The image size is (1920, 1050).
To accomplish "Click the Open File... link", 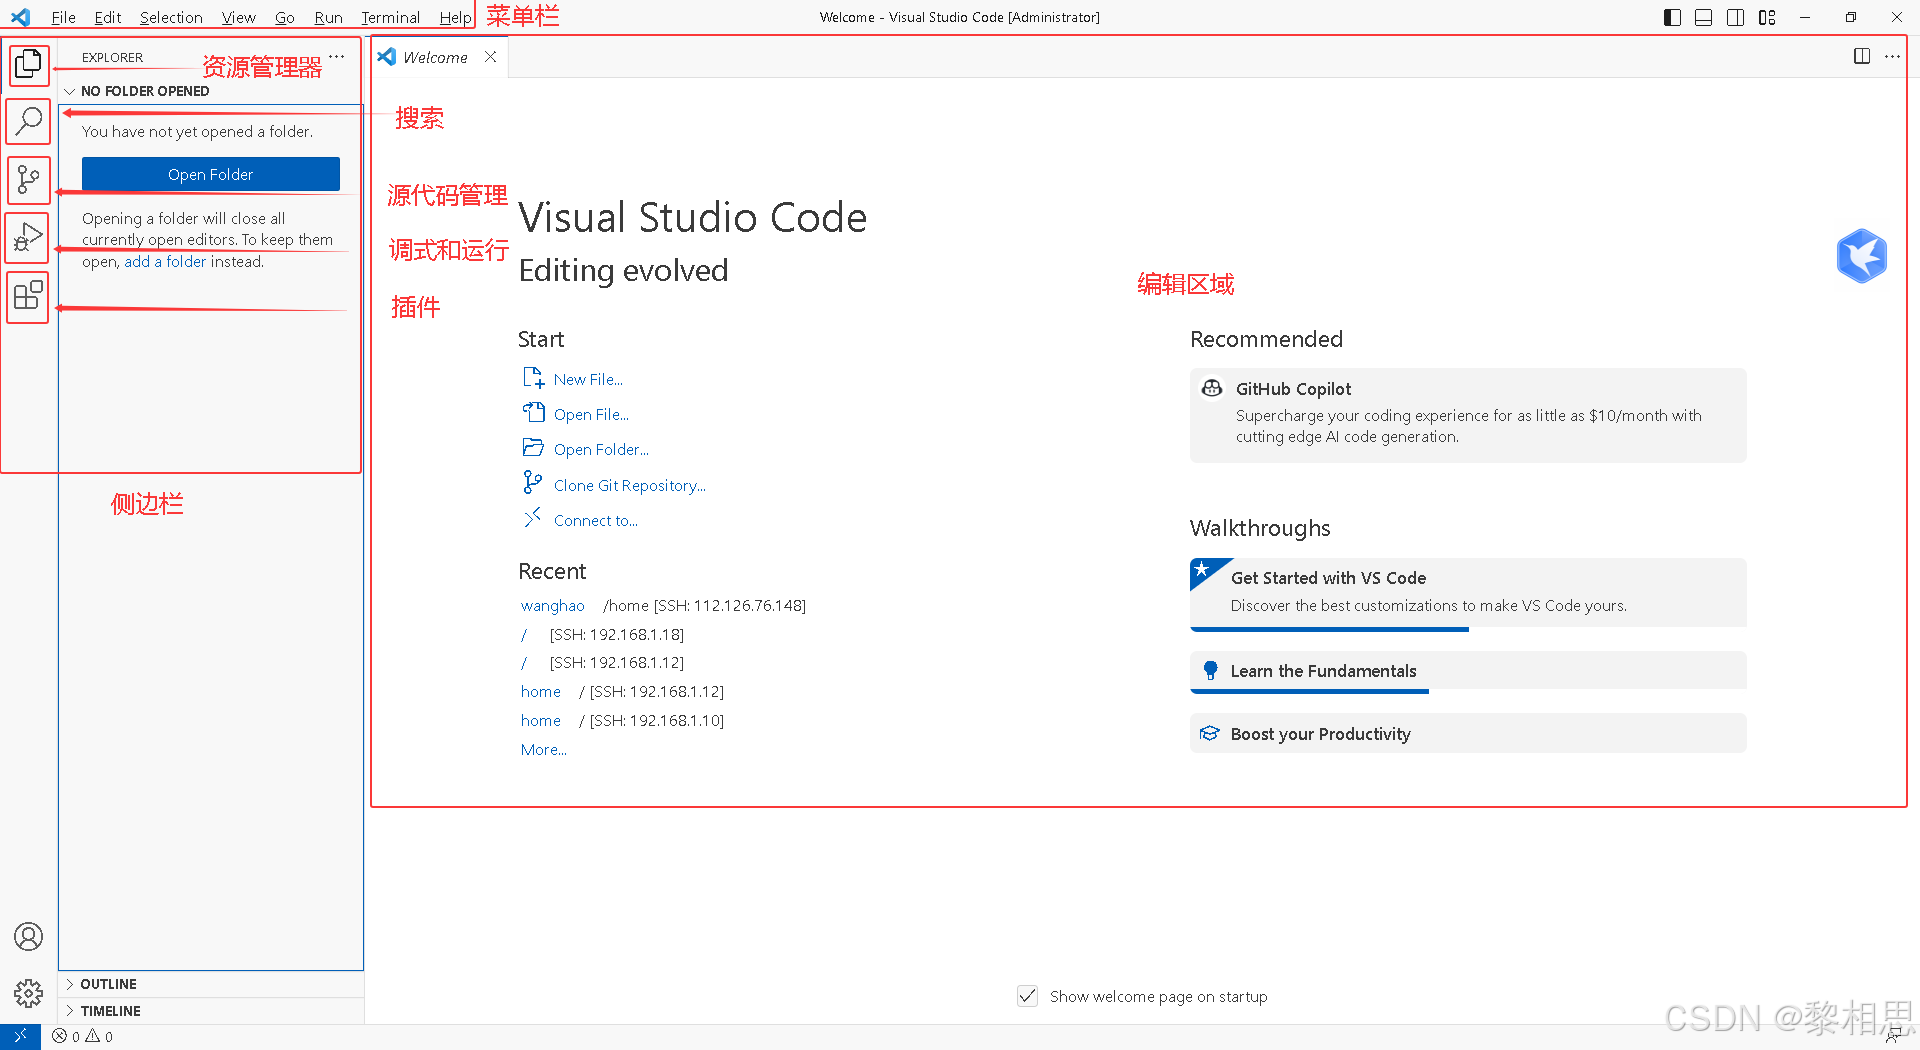I will click(x=591, y=415).
